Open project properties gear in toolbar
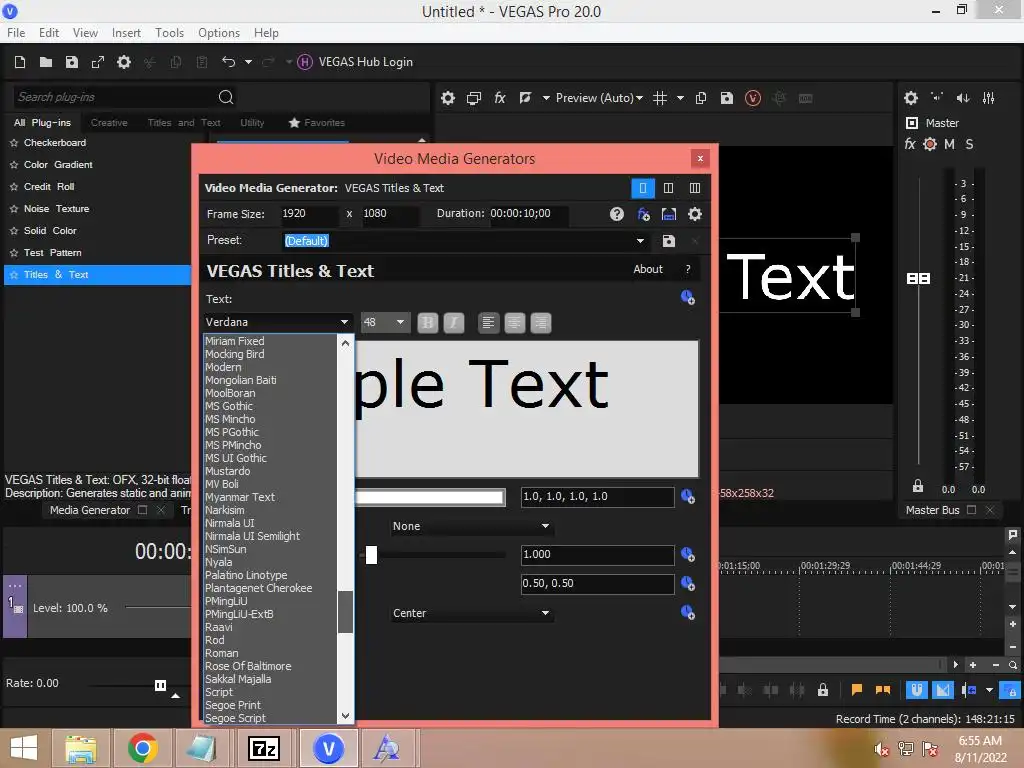1024x768 pixels. click(123, 62)
